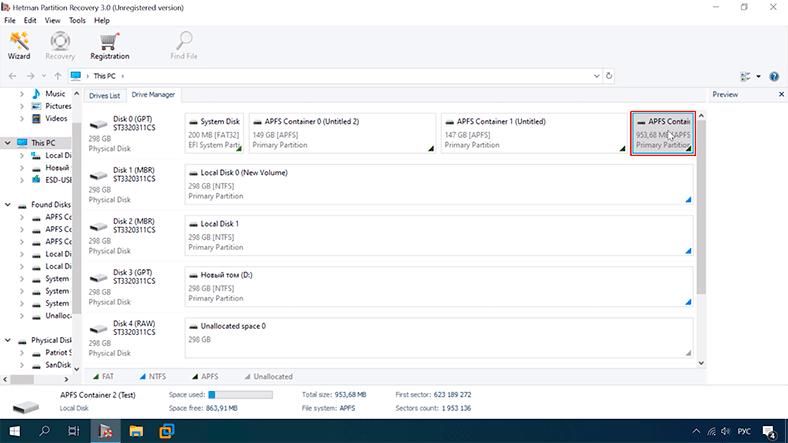
Task: Close the Preview panel
Action: [x=781, y=94]
